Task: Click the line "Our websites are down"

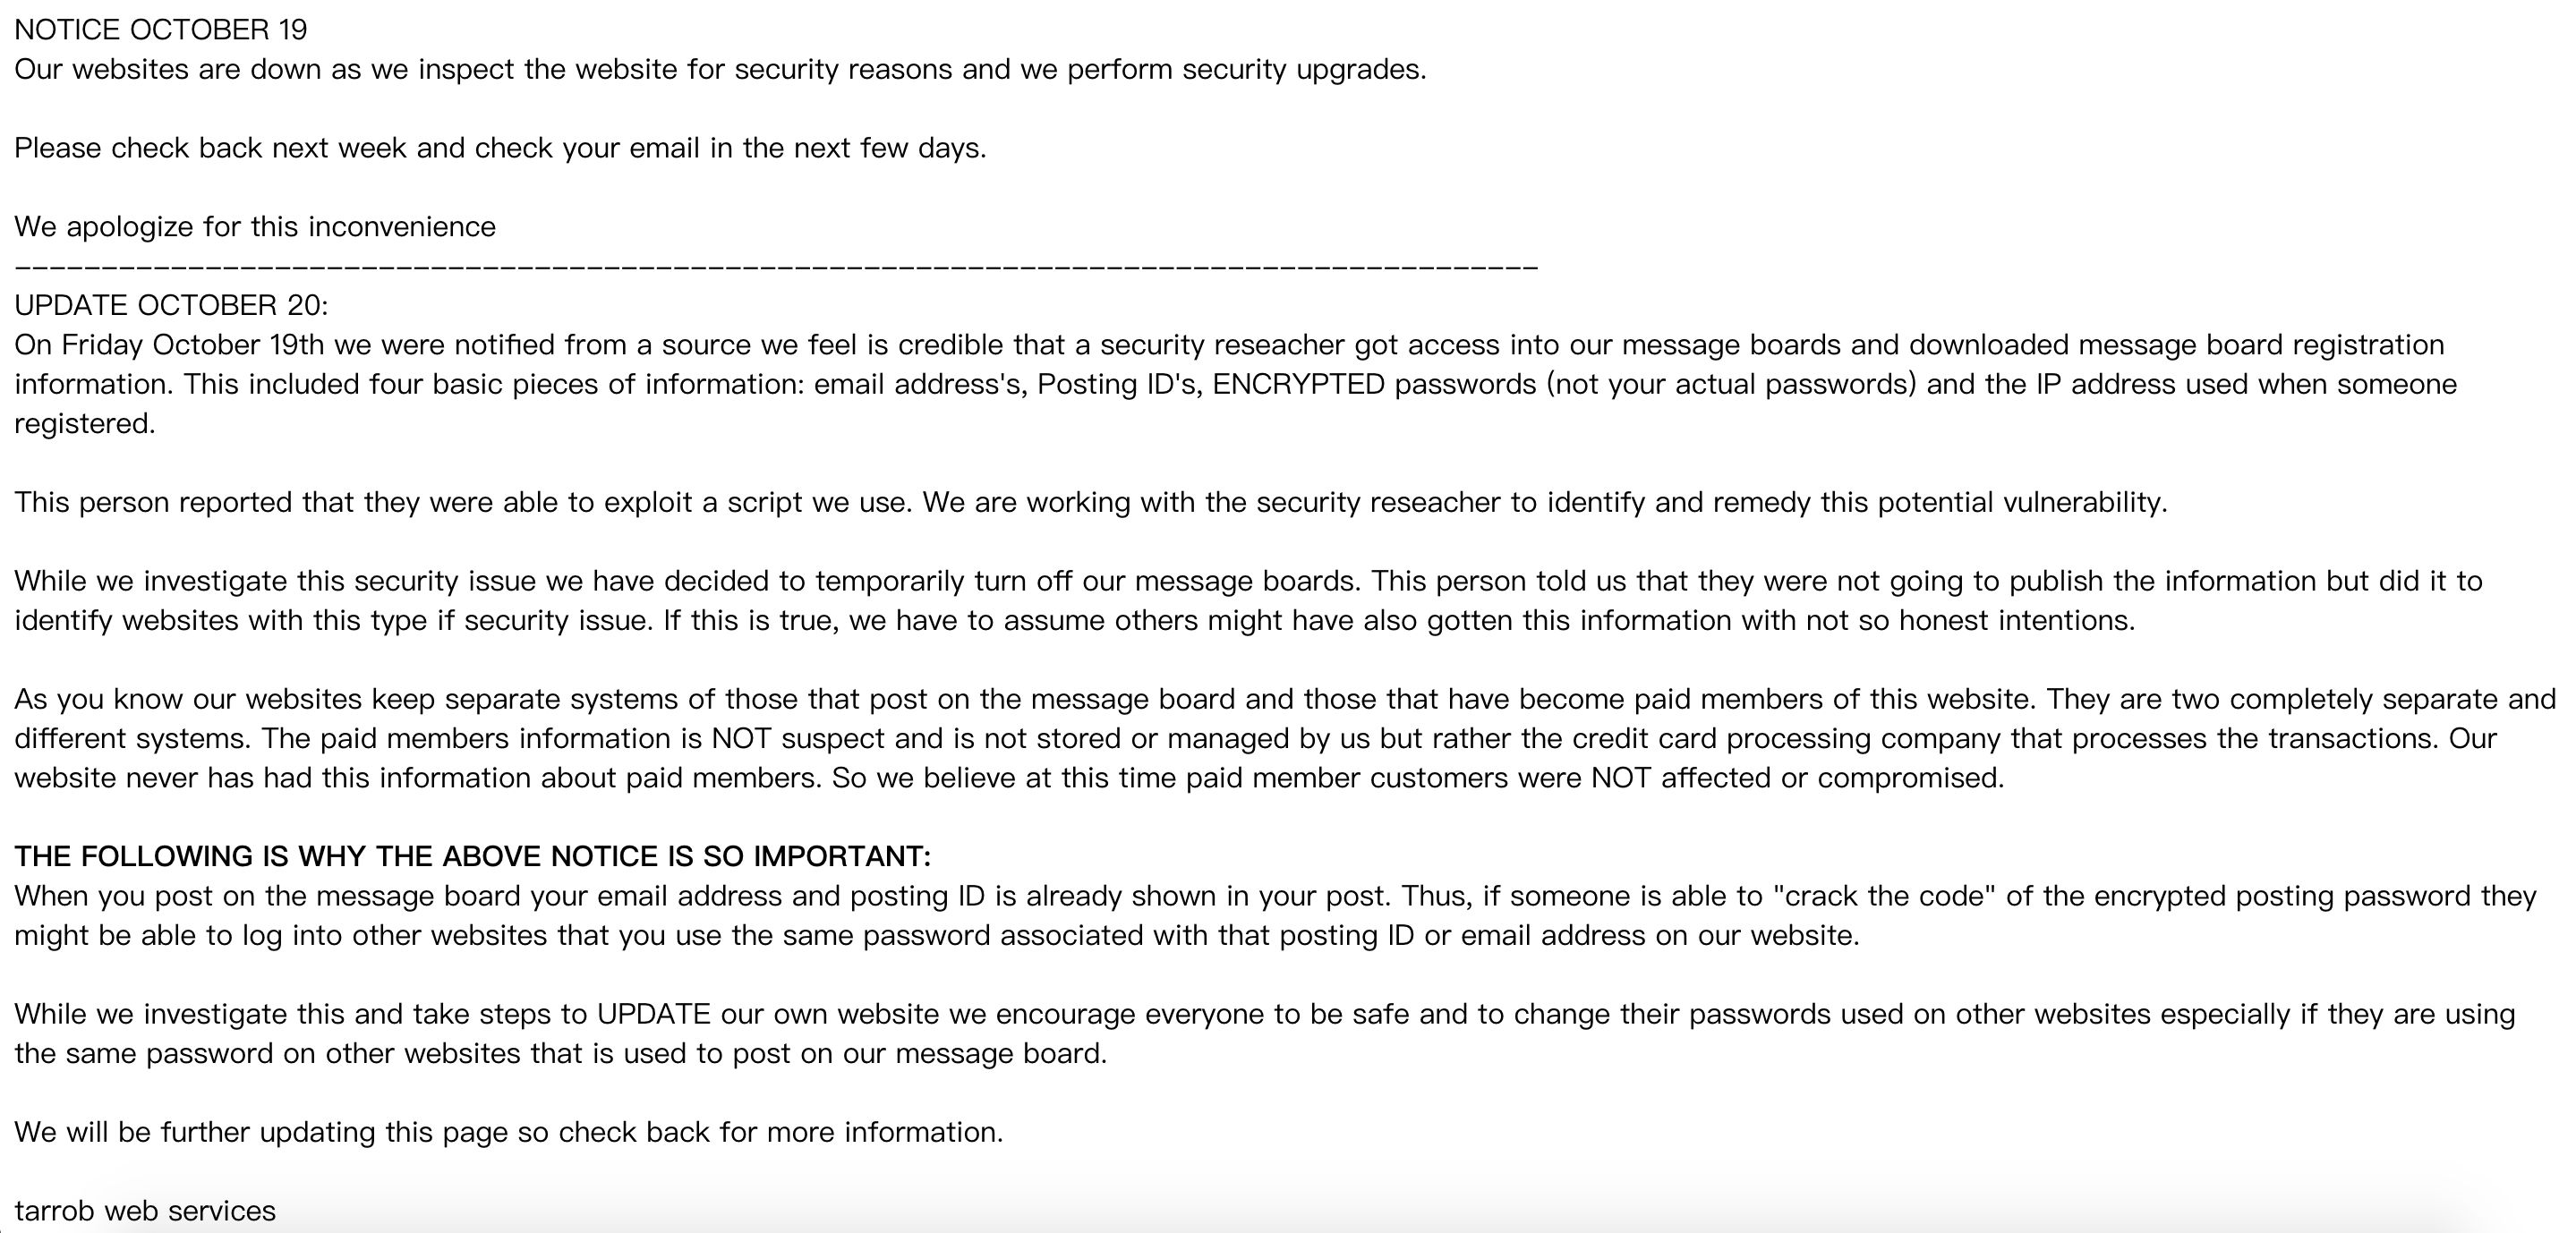Action: 720,70
